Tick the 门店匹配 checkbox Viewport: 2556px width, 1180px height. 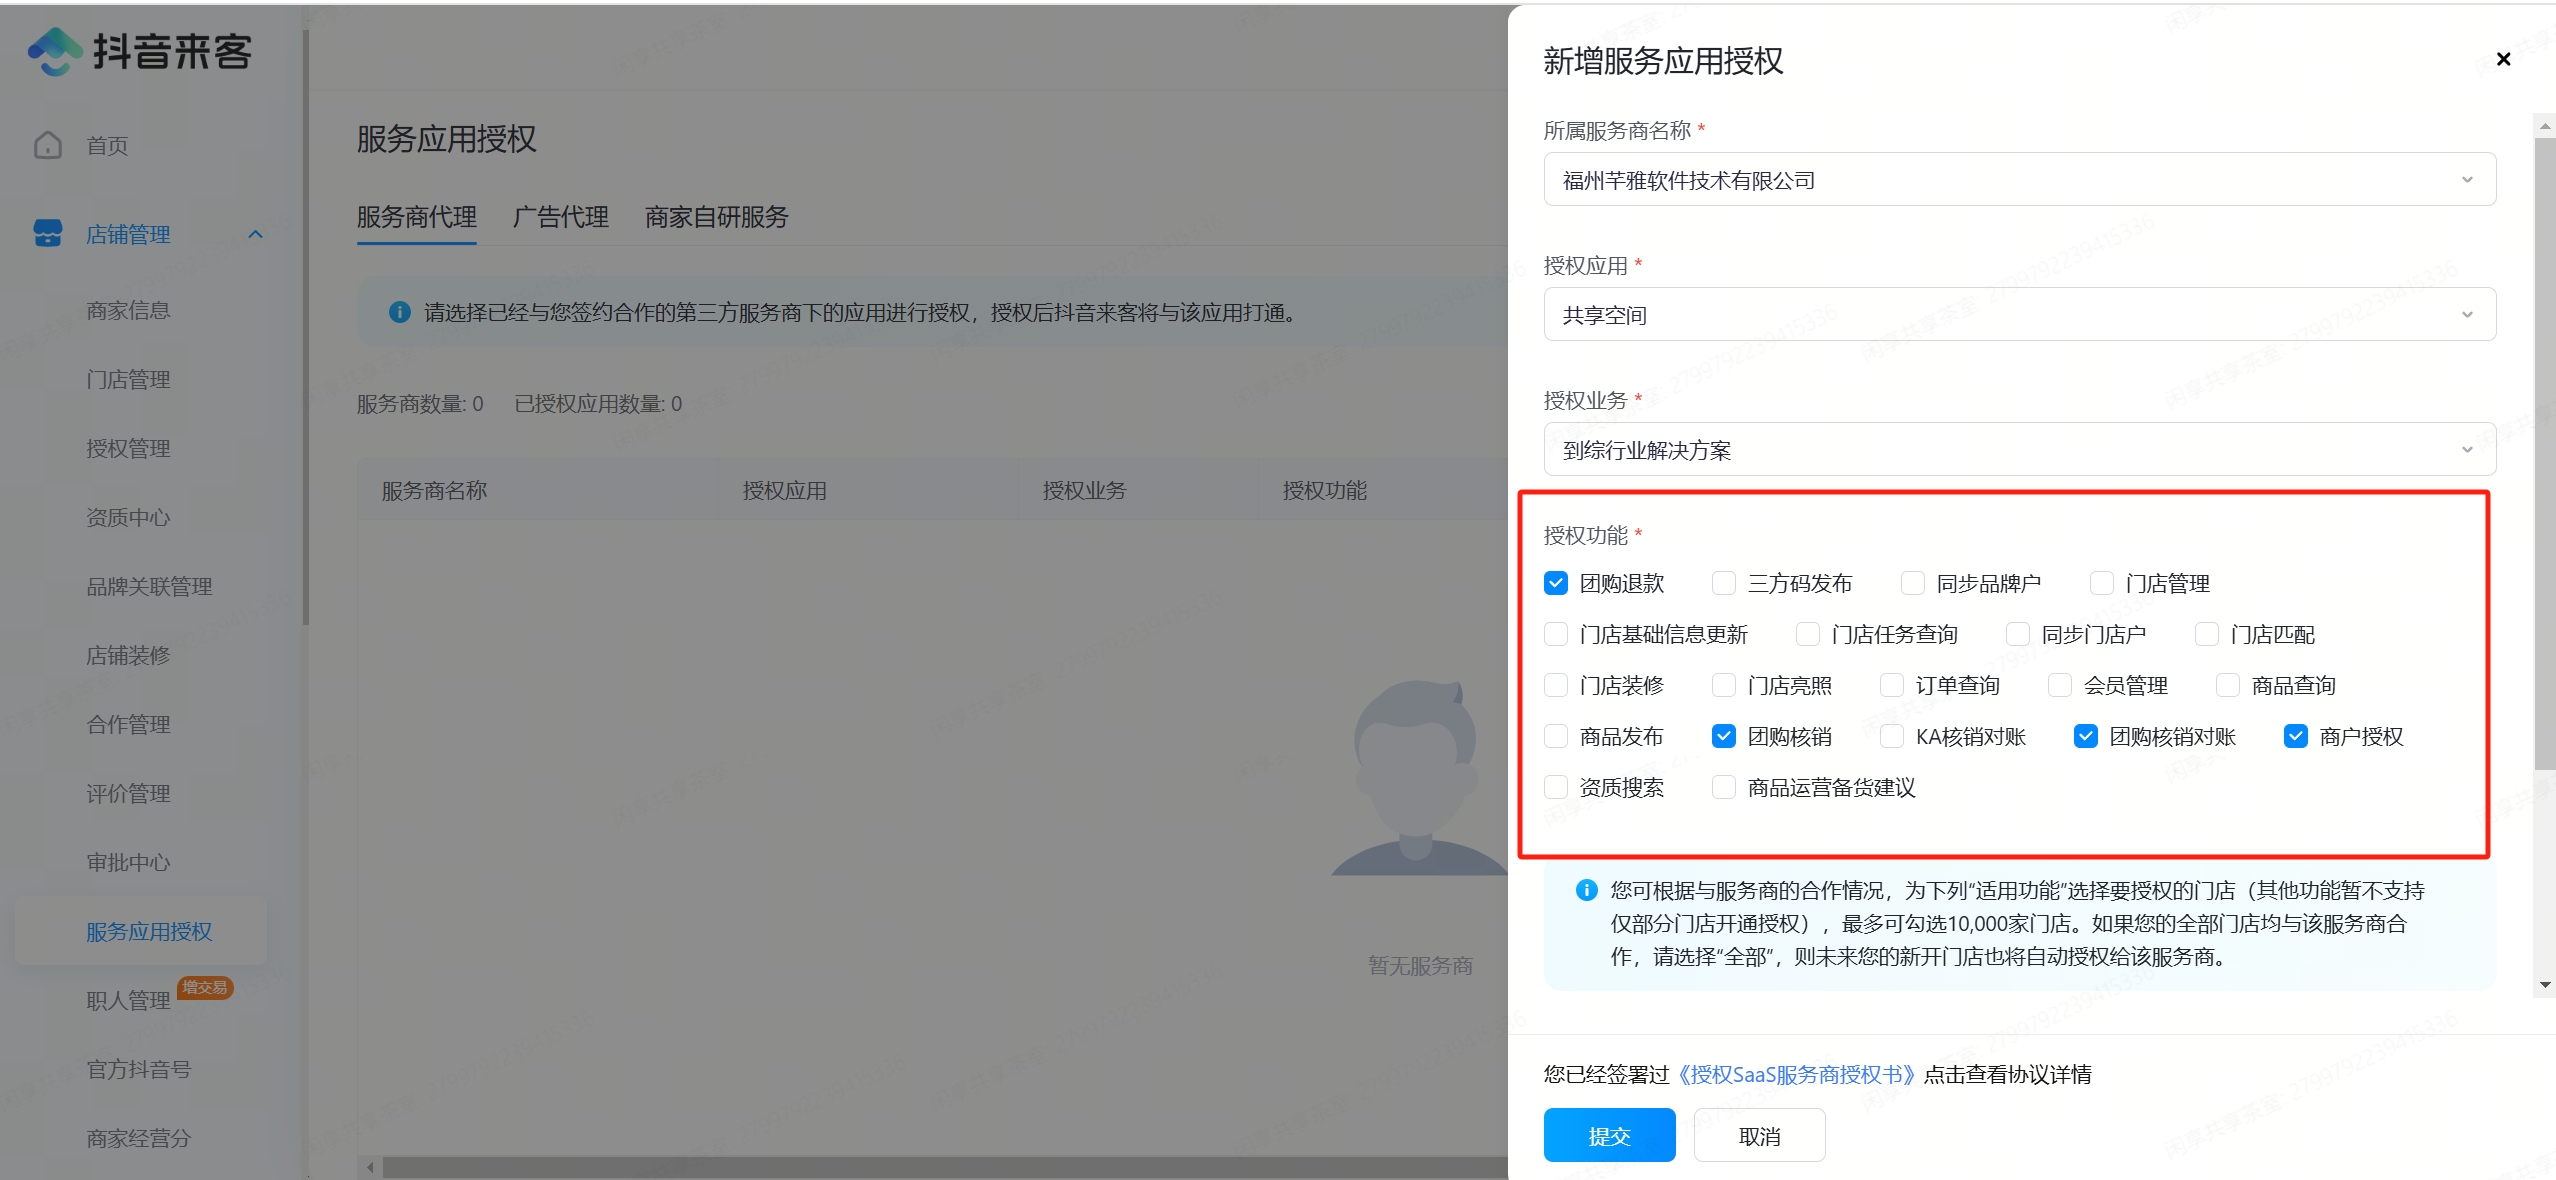(x=2207, y=634)
